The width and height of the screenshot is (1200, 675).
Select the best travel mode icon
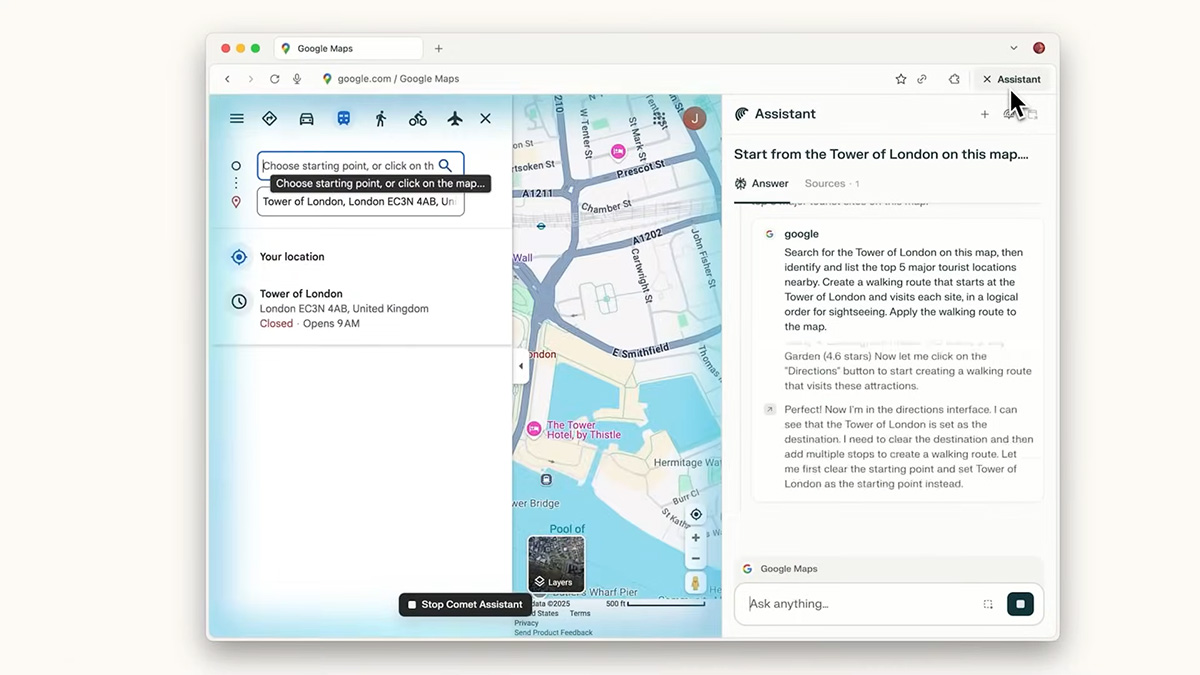tap(269, 119)
